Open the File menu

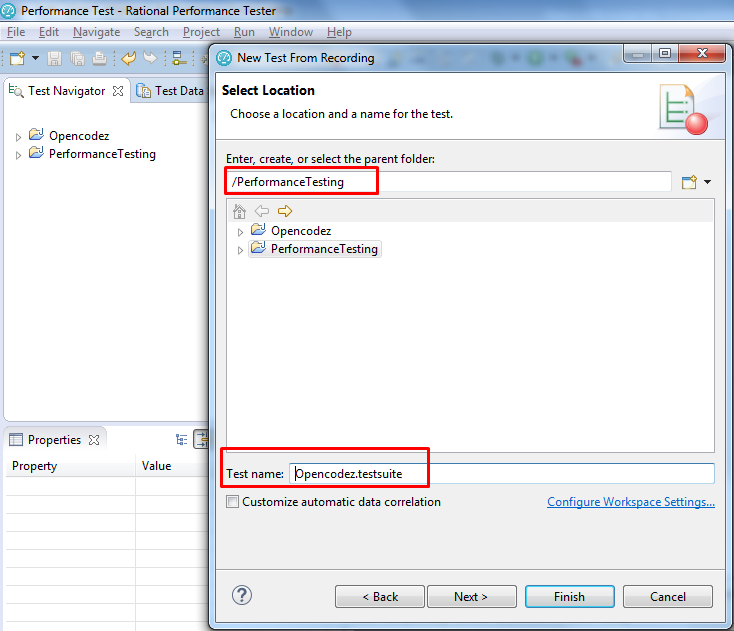(x=16, y=32)
